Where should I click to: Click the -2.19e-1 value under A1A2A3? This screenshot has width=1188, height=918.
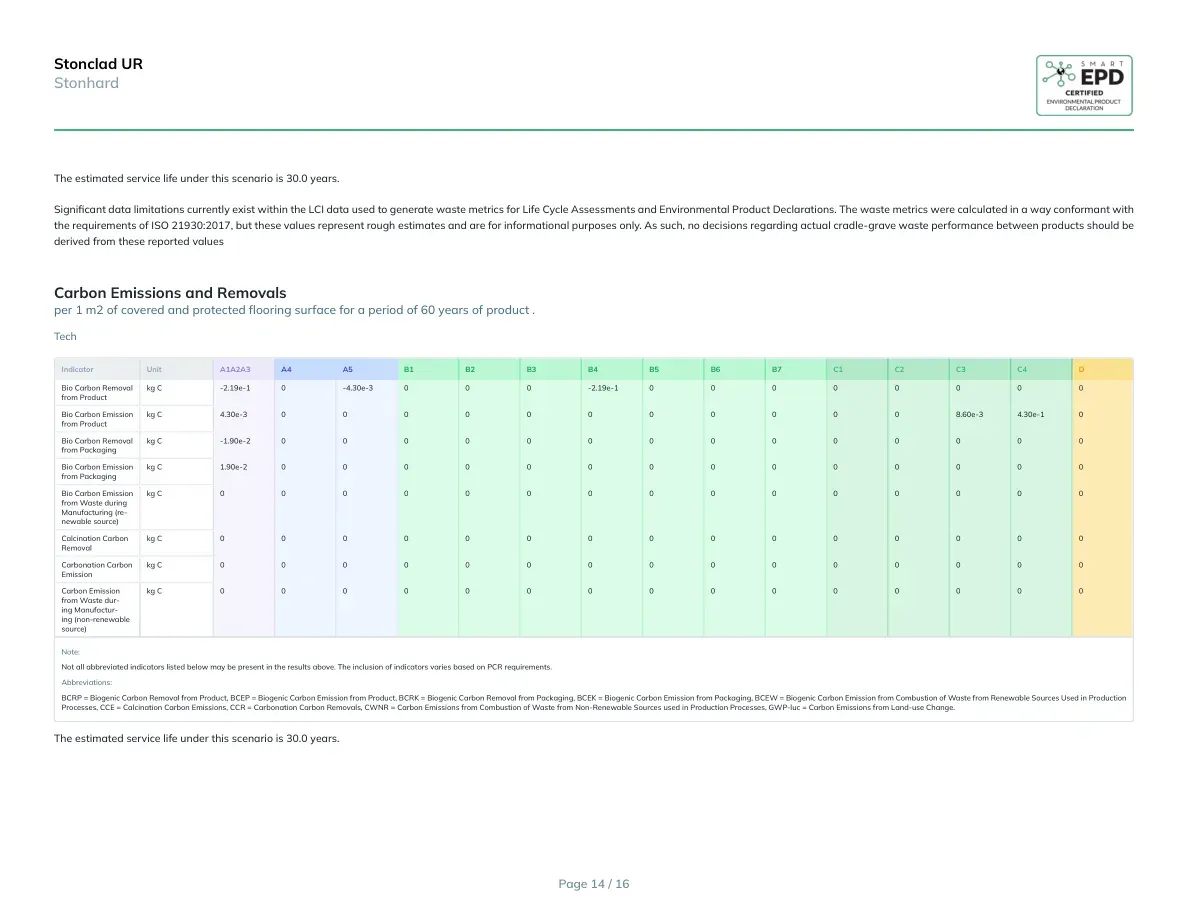[x=235, y=388]
